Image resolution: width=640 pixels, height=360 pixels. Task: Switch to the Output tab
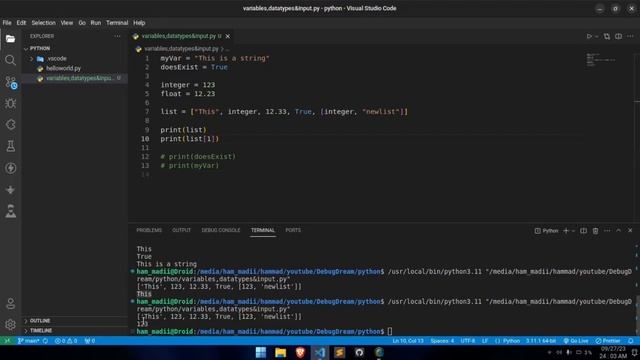point(181,230)
